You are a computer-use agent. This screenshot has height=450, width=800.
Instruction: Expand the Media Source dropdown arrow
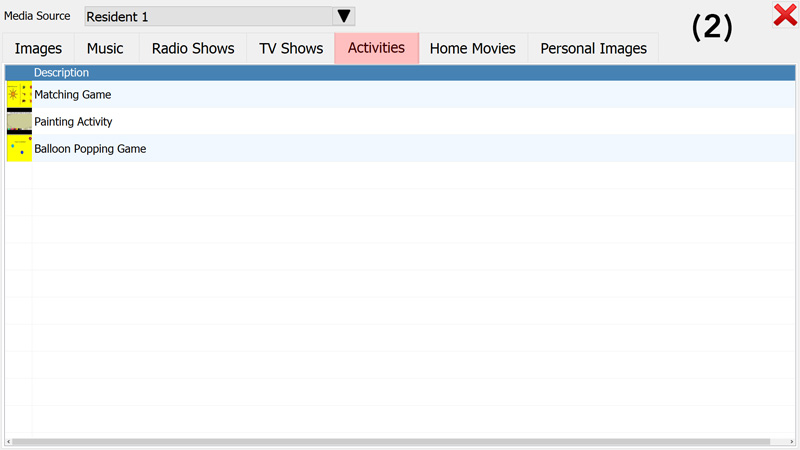(x=344, y=16)
